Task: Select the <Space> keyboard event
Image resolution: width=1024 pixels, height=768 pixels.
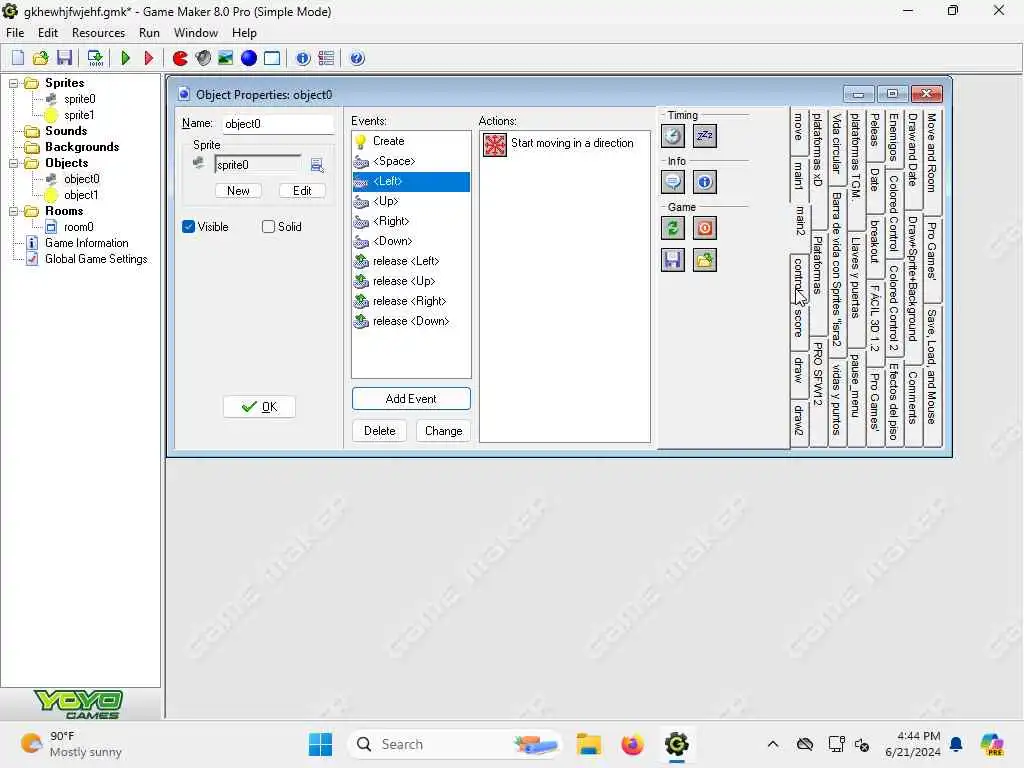Action: pos(411,161)
